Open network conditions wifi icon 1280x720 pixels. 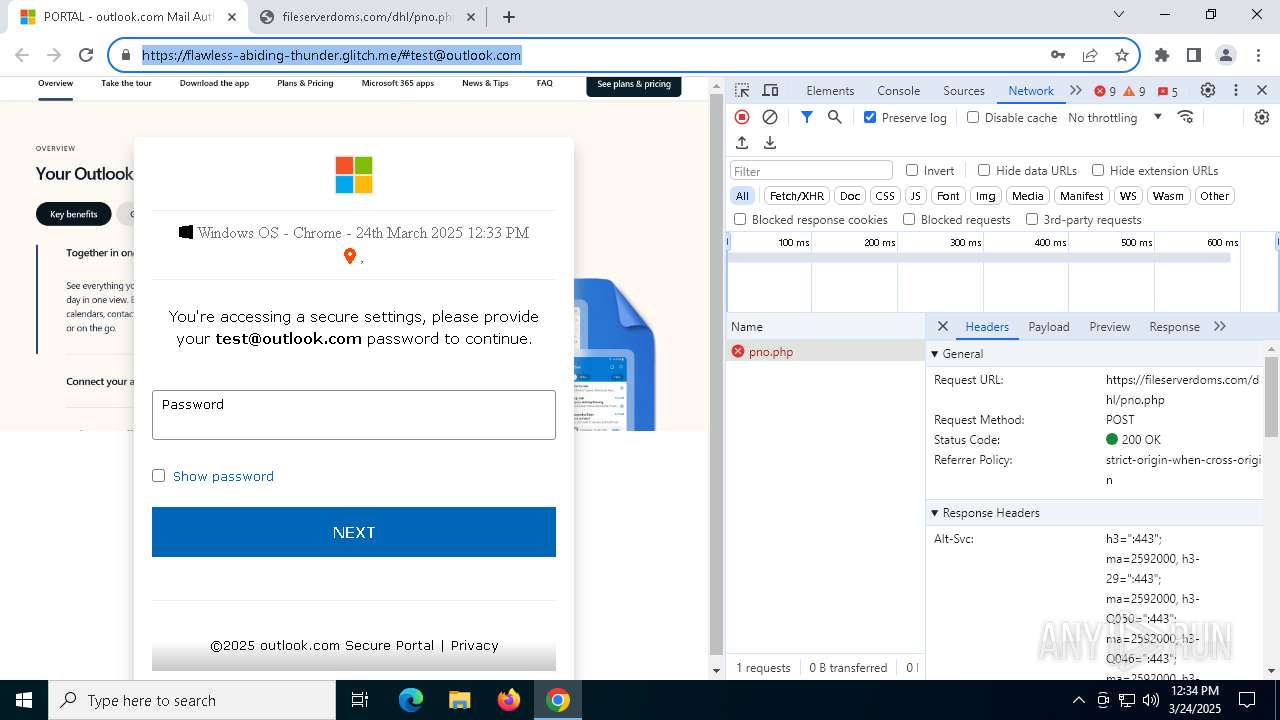pos(1186,117)
